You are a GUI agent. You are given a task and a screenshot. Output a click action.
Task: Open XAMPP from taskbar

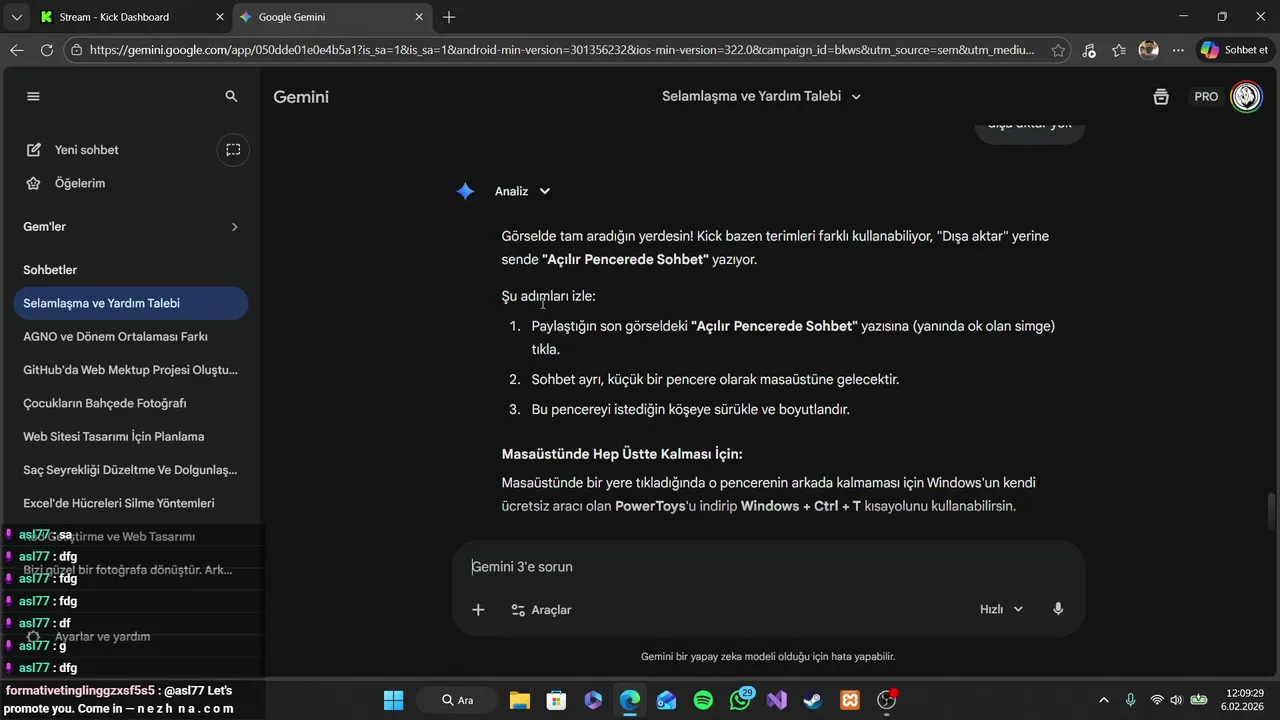(850, 700)
